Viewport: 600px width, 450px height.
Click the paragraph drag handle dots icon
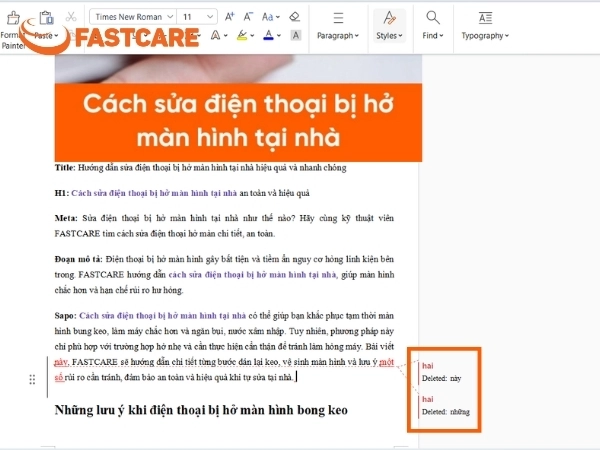click(32, 379)
